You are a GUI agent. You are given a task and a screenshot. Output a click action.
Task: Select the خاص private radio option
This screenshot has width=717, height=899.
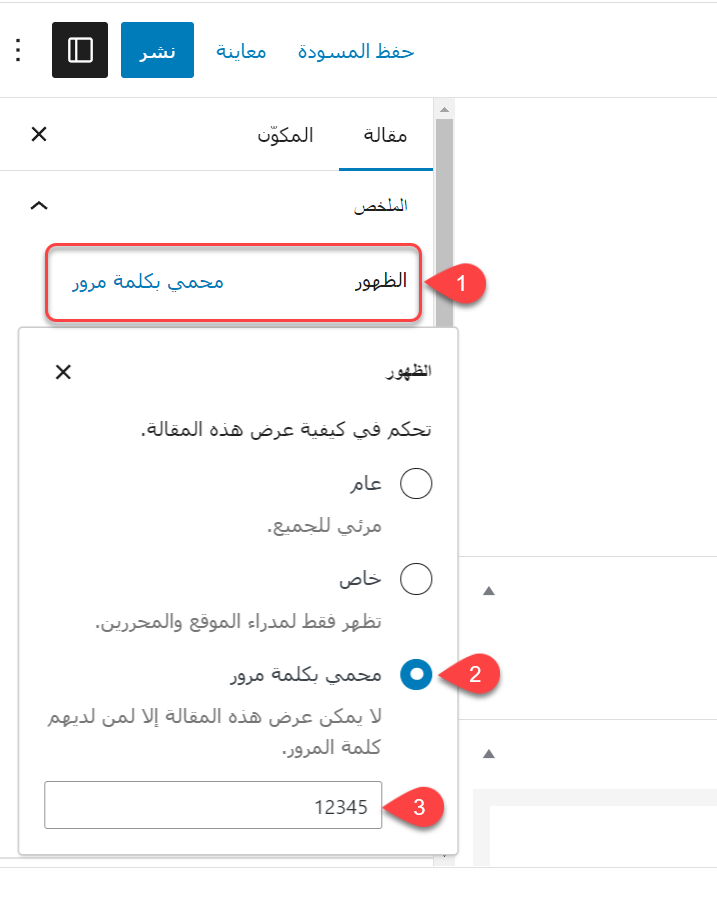click(415, 578)
